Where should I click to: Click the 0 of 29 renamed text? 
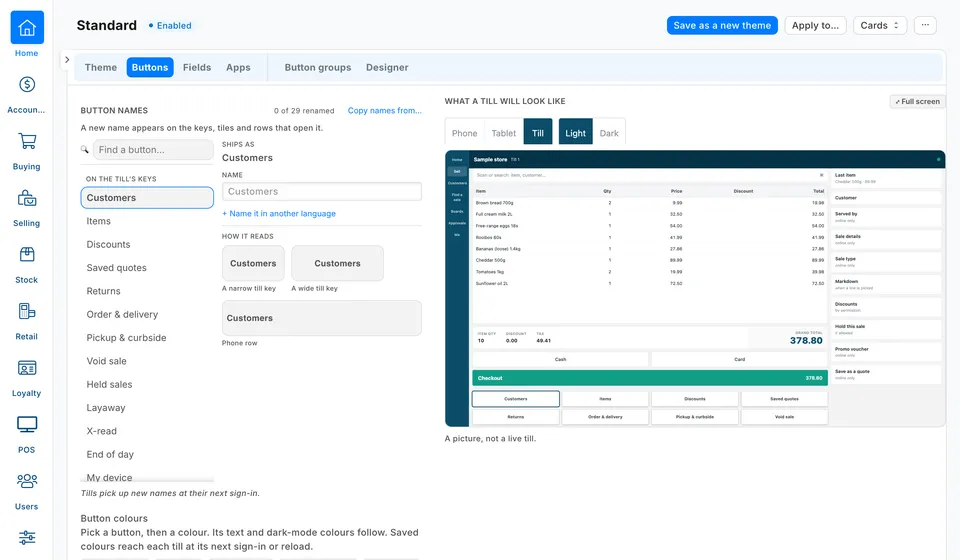(x=304, y=111)
